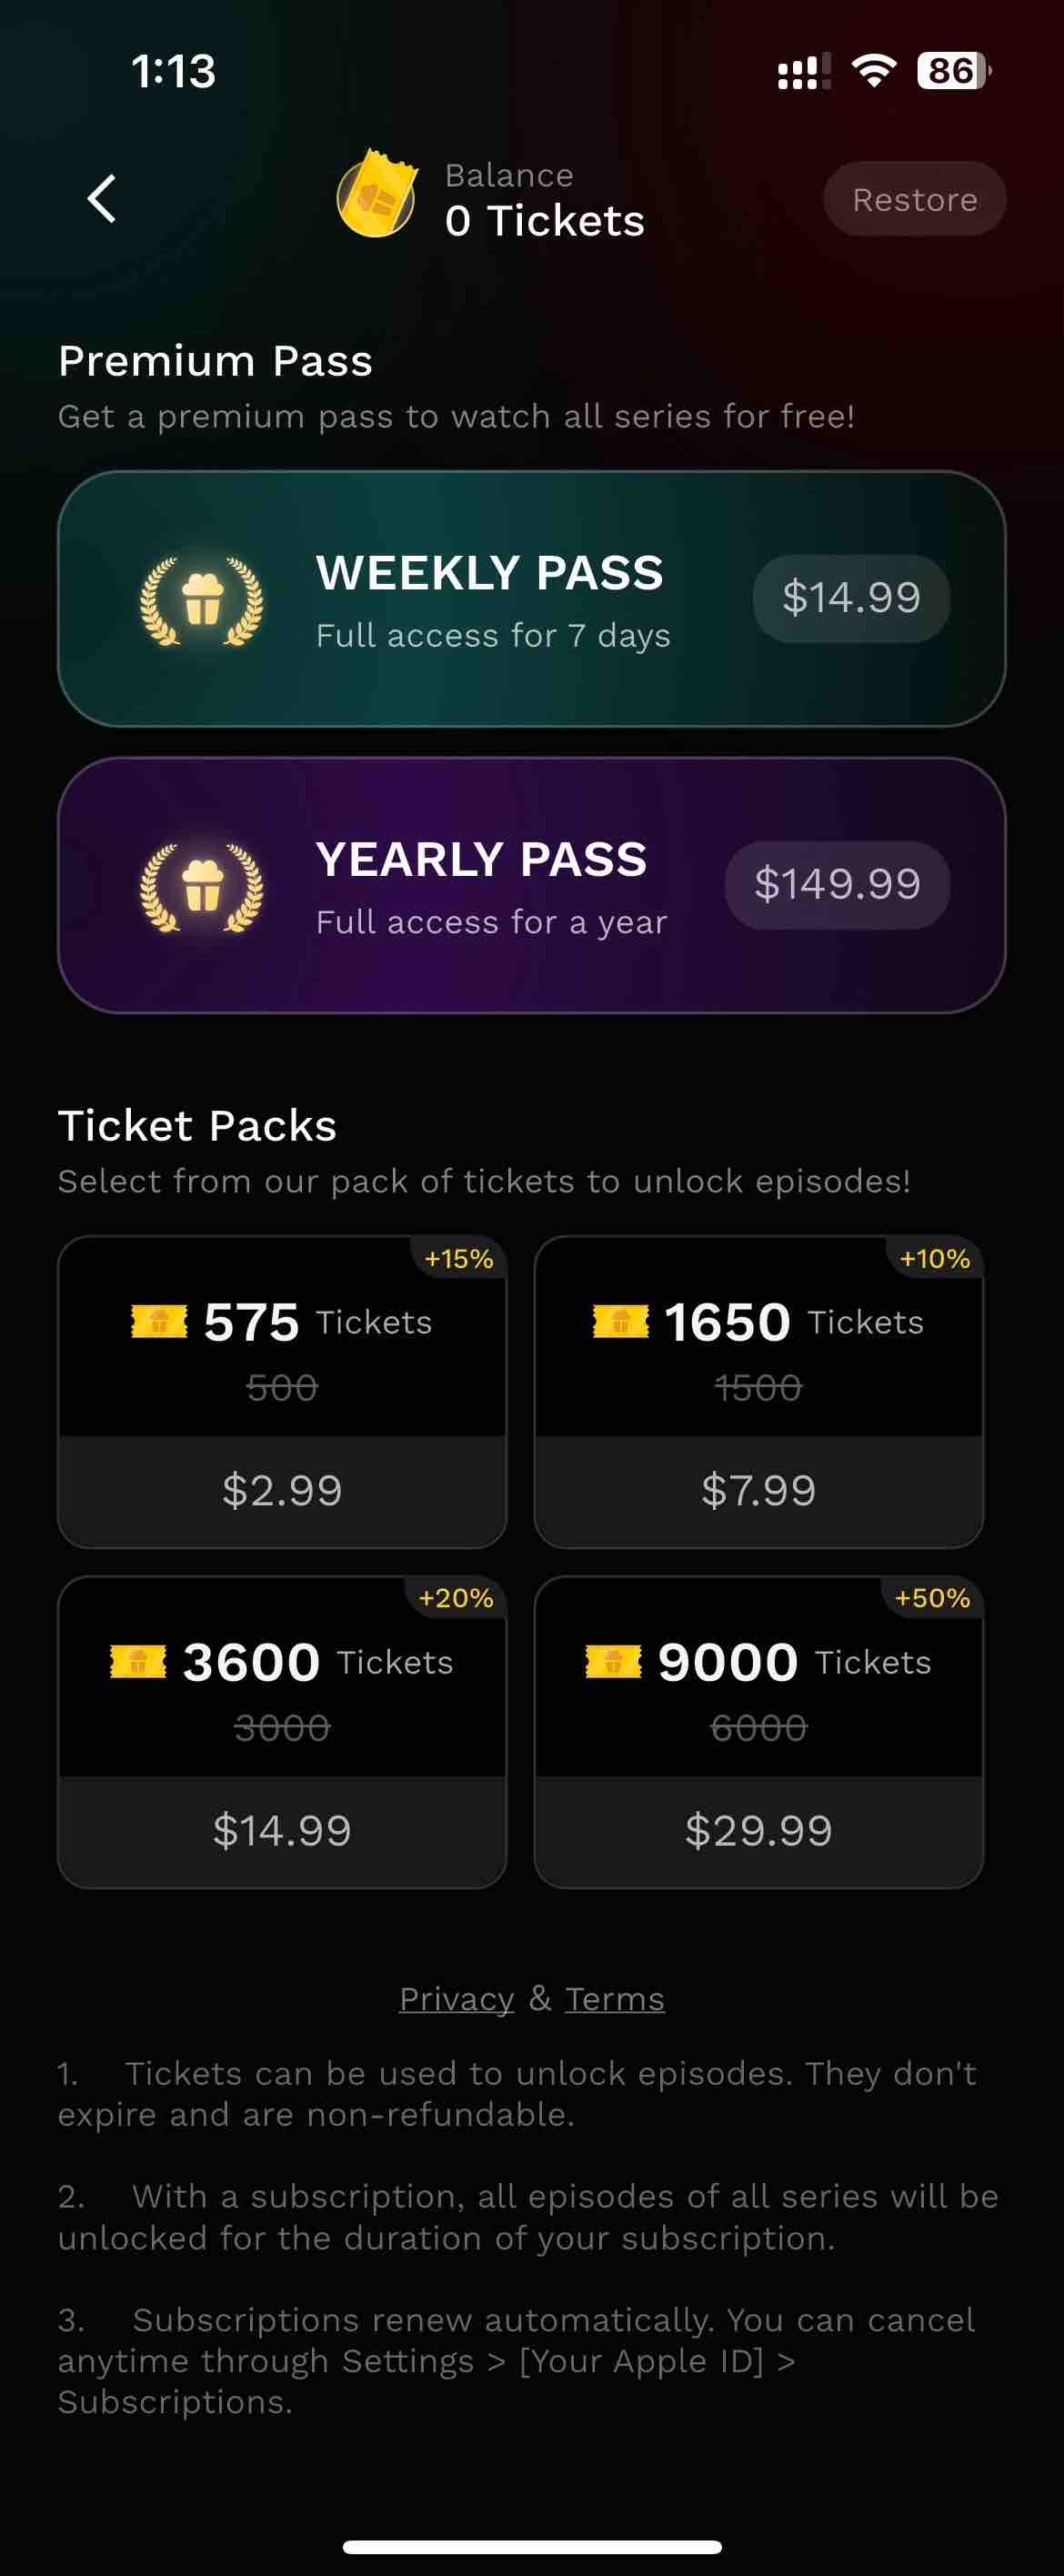This screenshot has height=2576, width=1064.
Task: Tap the Weekly Pass popcorn laurel icon
Action: click(x=202, y=600)
